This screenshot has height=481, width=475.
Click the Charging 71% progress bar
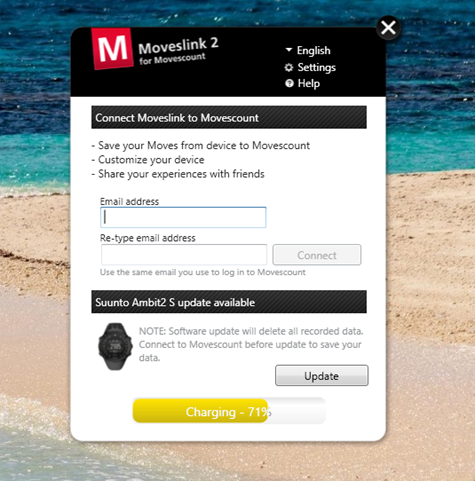coord(229,411)
